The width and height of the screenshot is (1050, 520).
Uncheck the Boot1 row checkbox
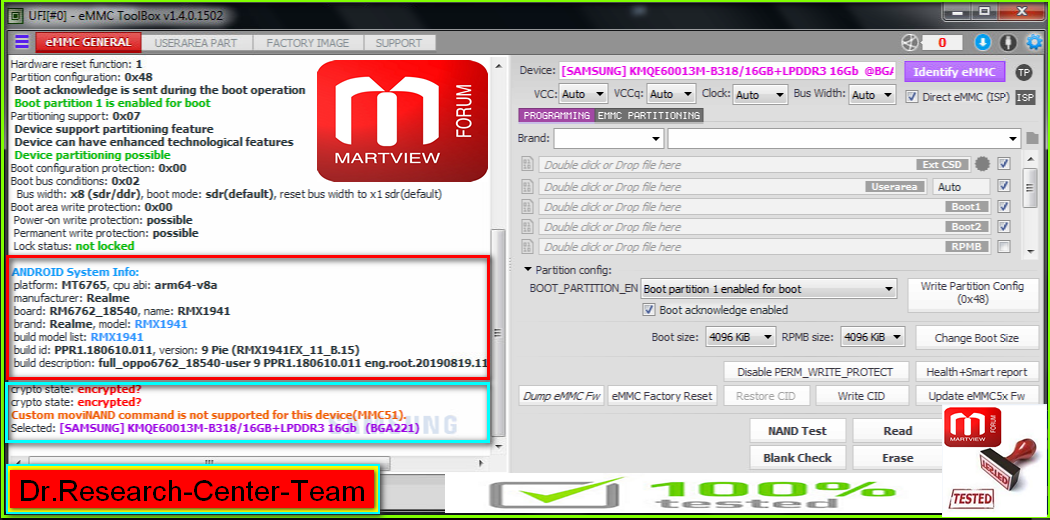coord(1003,206)
